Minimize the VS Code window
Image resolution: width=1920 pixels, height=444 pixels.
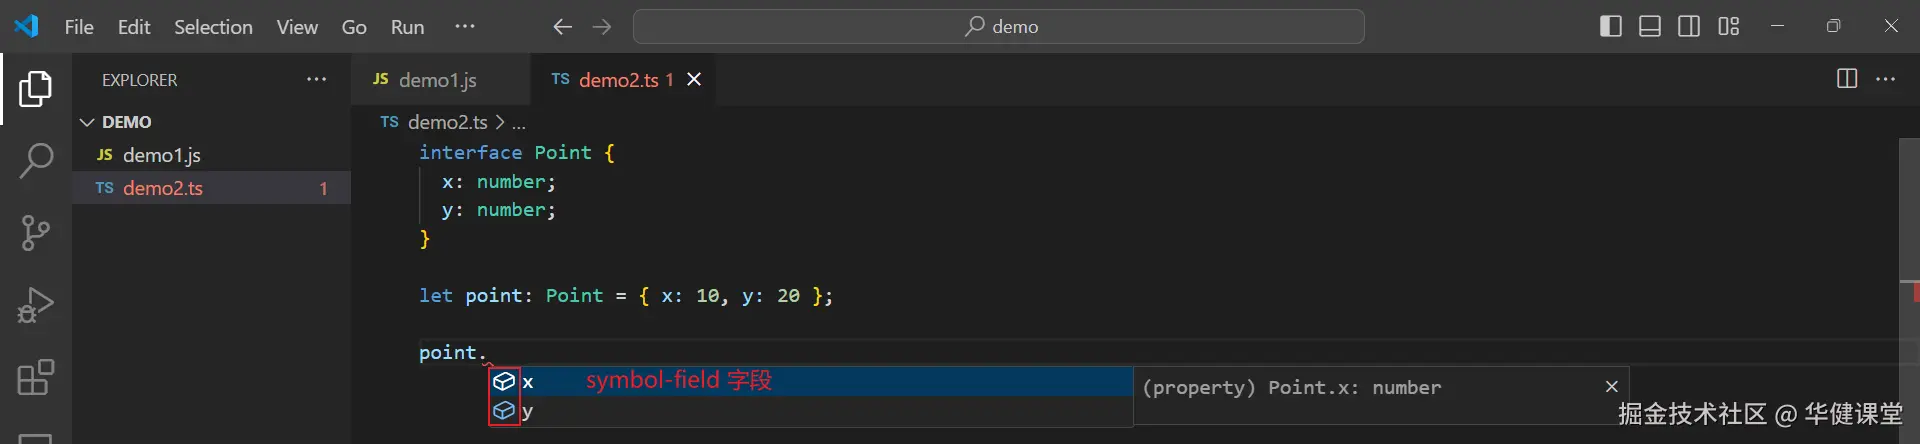tap(1777, 26)
